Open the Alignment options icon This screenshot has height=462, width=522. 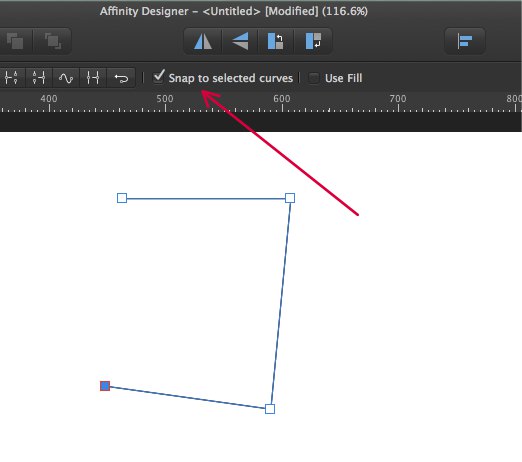click(465, 41)
